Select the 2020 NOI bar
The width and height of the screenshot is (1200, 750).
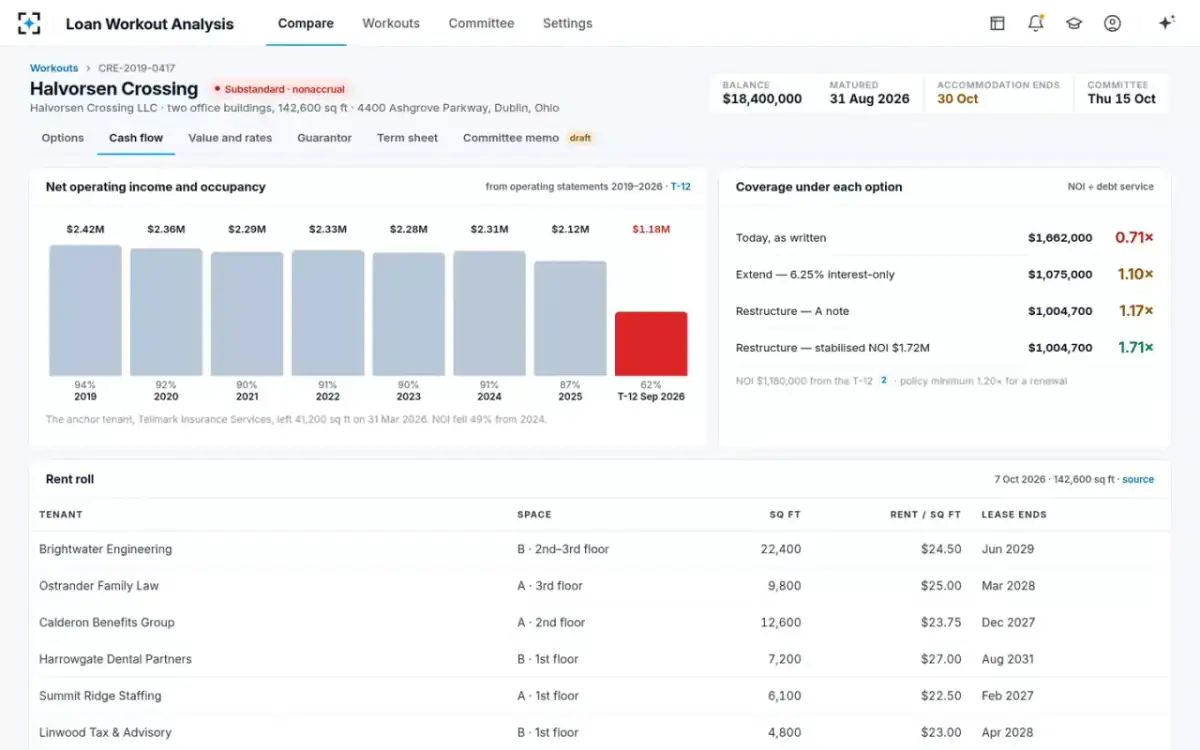click(166, 312)
